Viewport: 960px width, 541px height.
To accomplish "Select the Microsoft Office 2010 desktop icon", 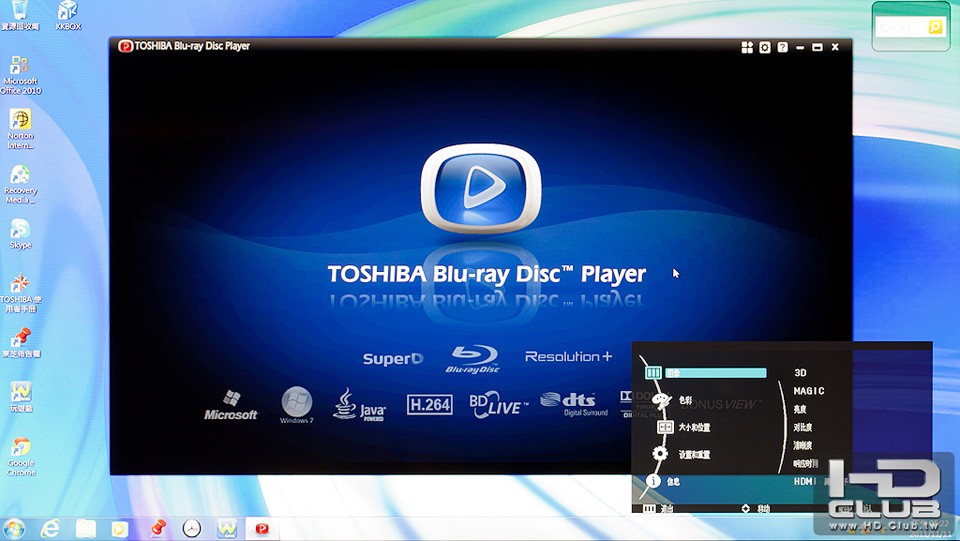I will [x=20, y=75].
